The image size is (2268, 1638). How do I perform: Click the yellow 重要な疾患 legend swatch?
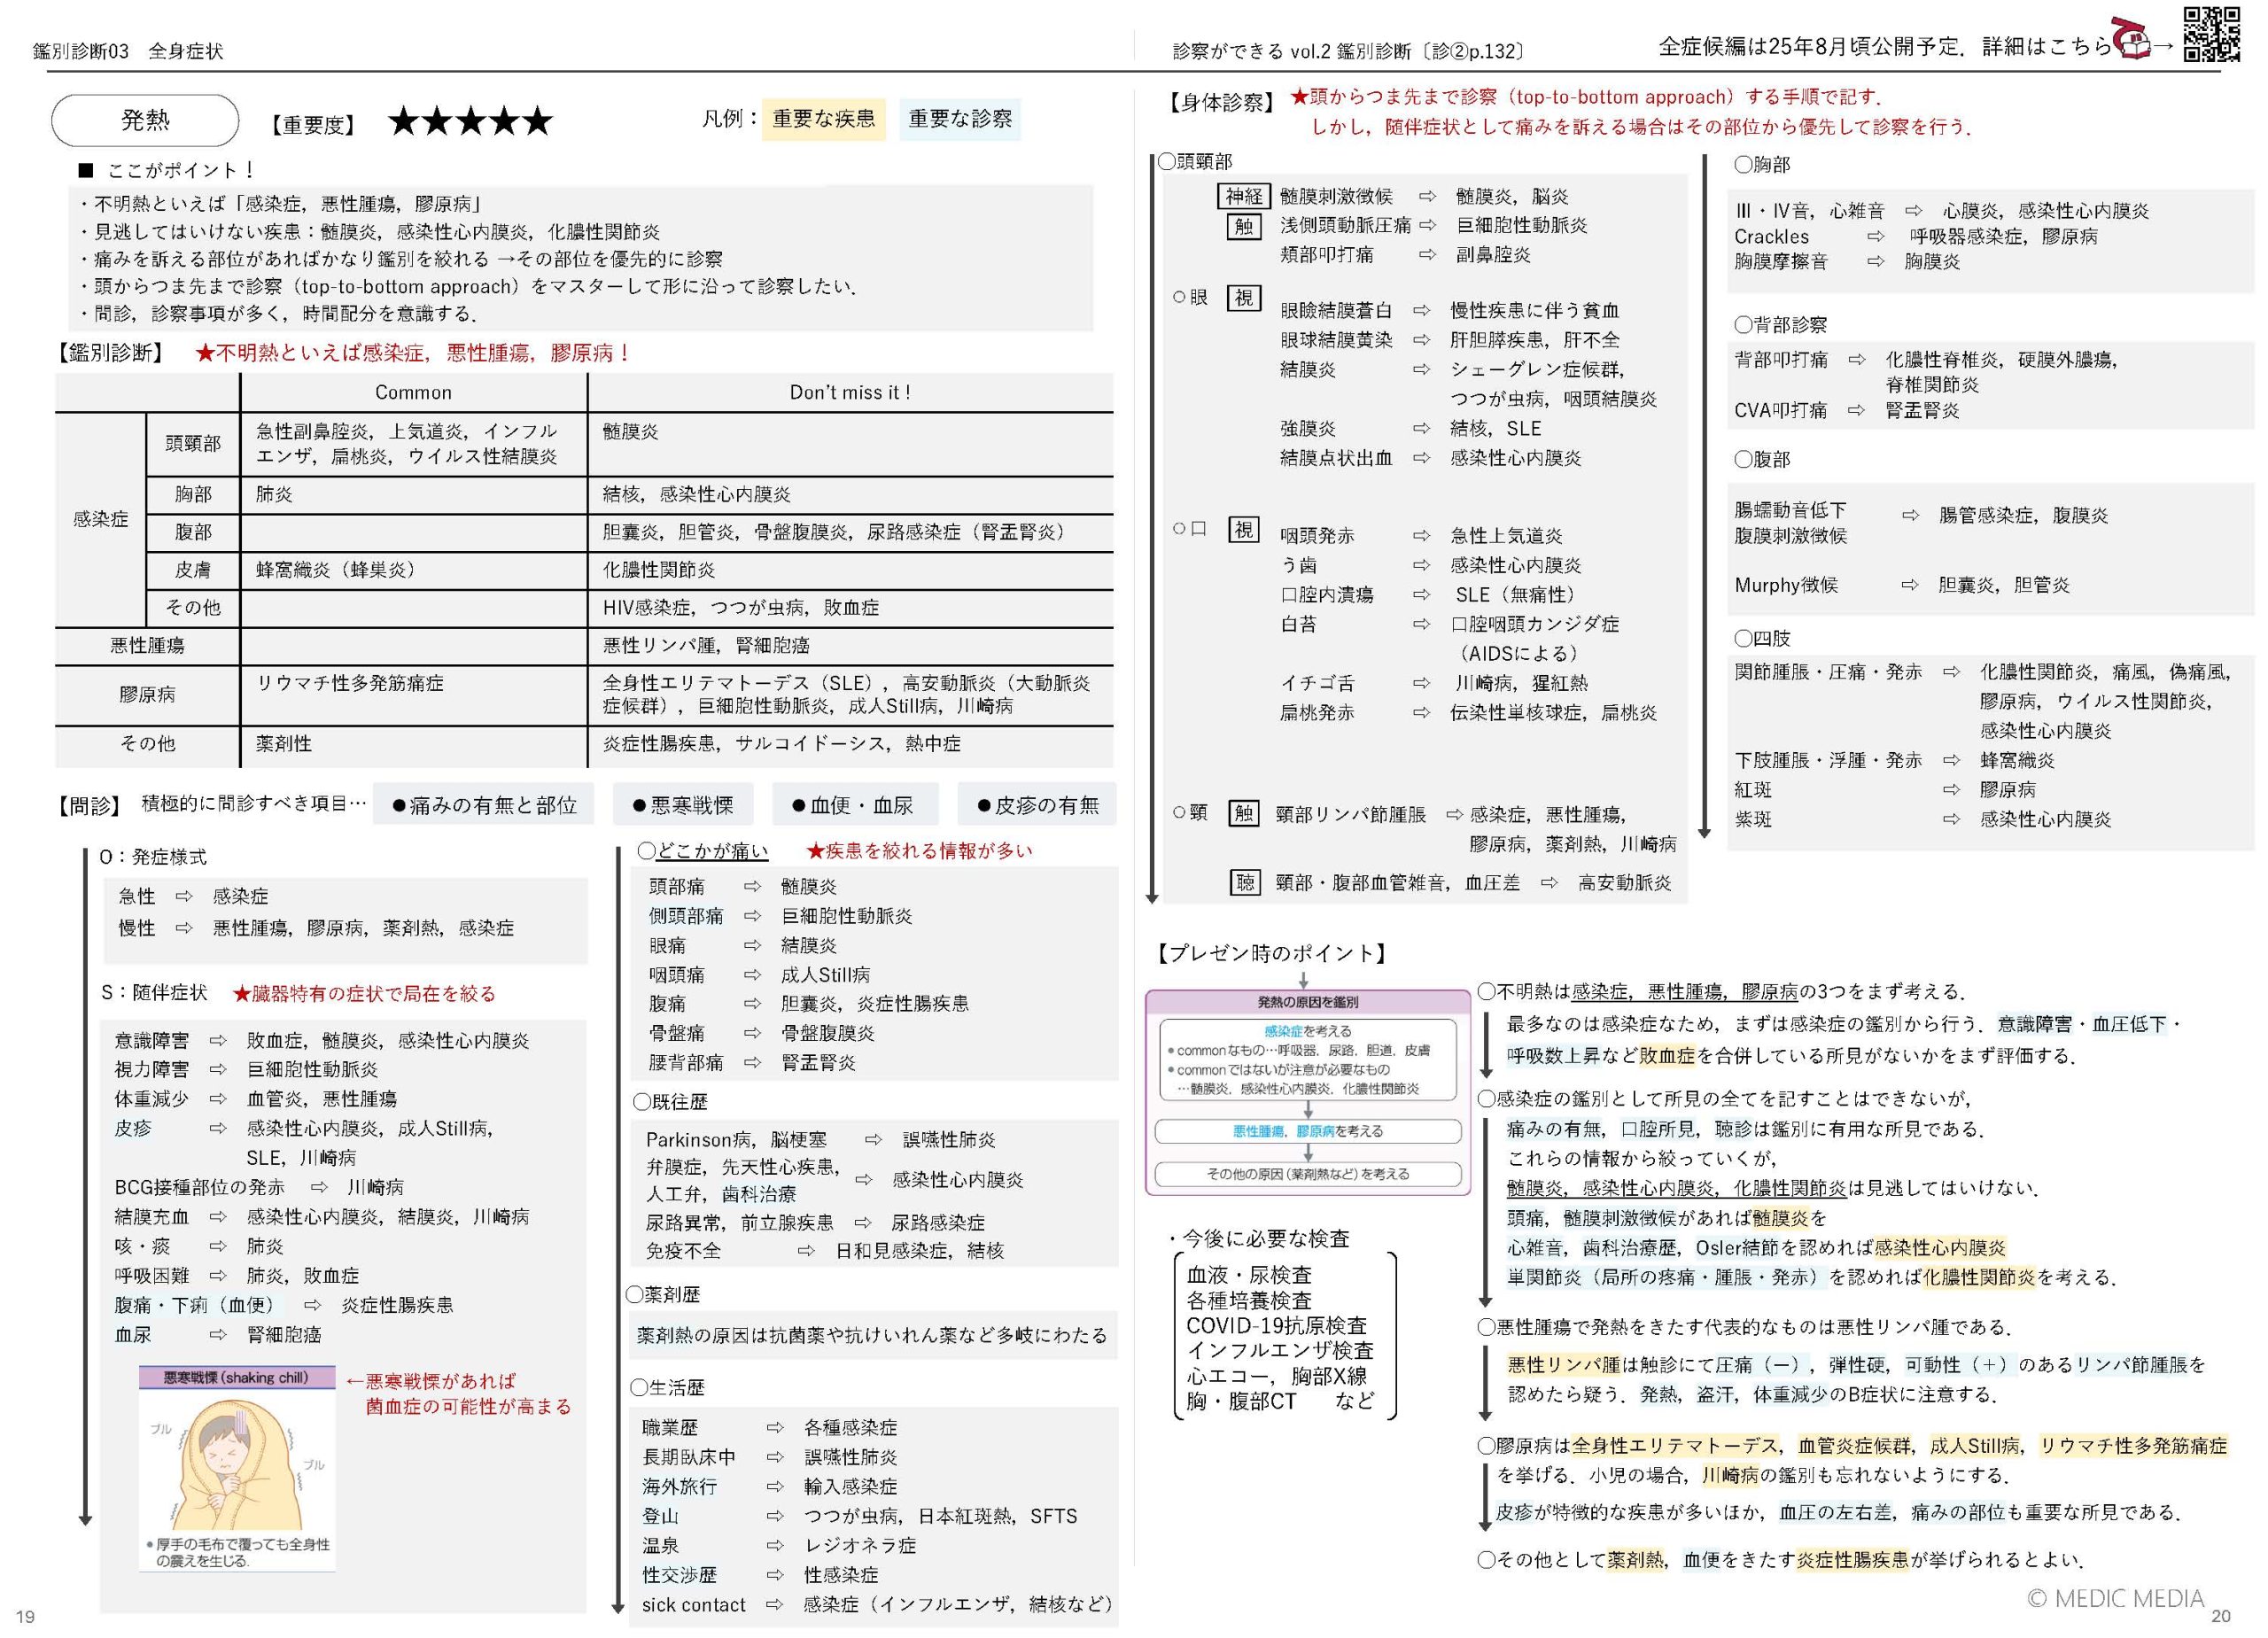coord(823,119)
